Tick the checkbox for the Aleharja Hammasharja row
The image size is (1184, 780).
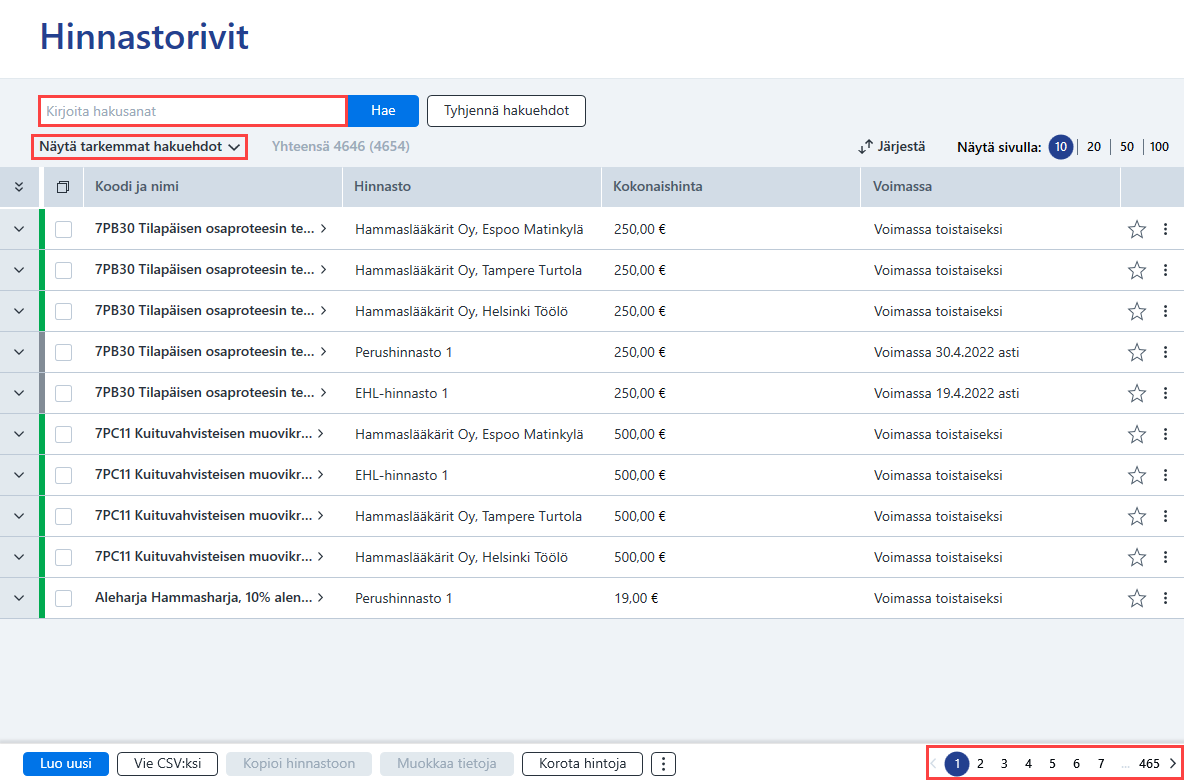(63, 599)
